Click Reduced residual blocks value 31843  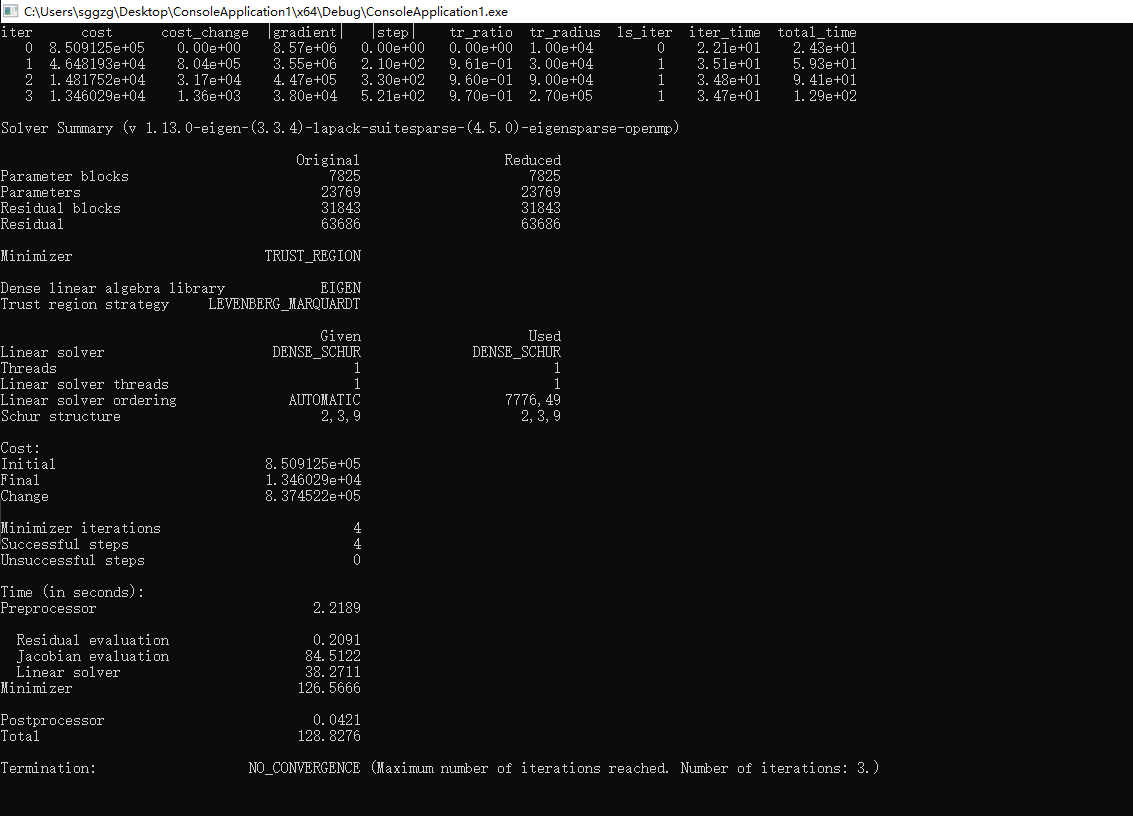(x=540, y=208)
